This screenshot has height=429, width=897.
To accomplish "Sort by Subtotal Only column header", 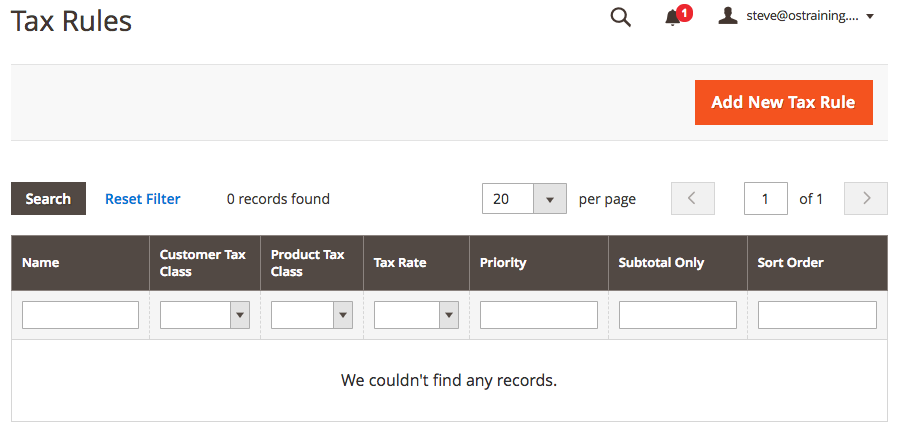I will coord(661,263).
